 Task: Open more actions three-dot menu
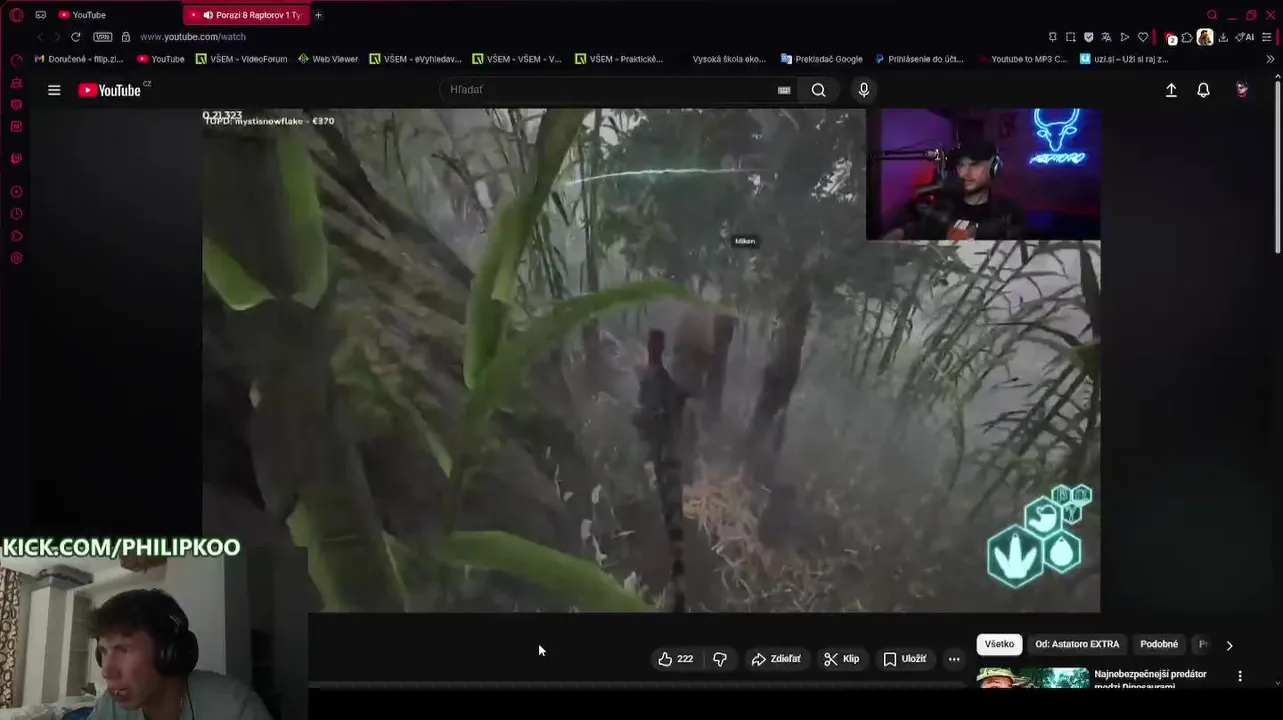[x=954, y=659]
